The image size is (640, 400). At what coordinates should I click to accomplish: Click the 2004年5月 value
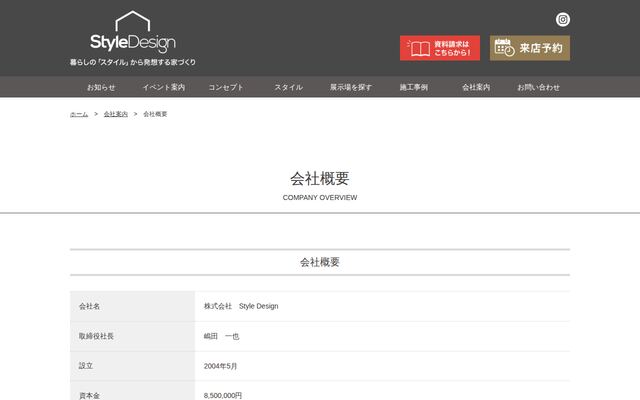point(220,366)
